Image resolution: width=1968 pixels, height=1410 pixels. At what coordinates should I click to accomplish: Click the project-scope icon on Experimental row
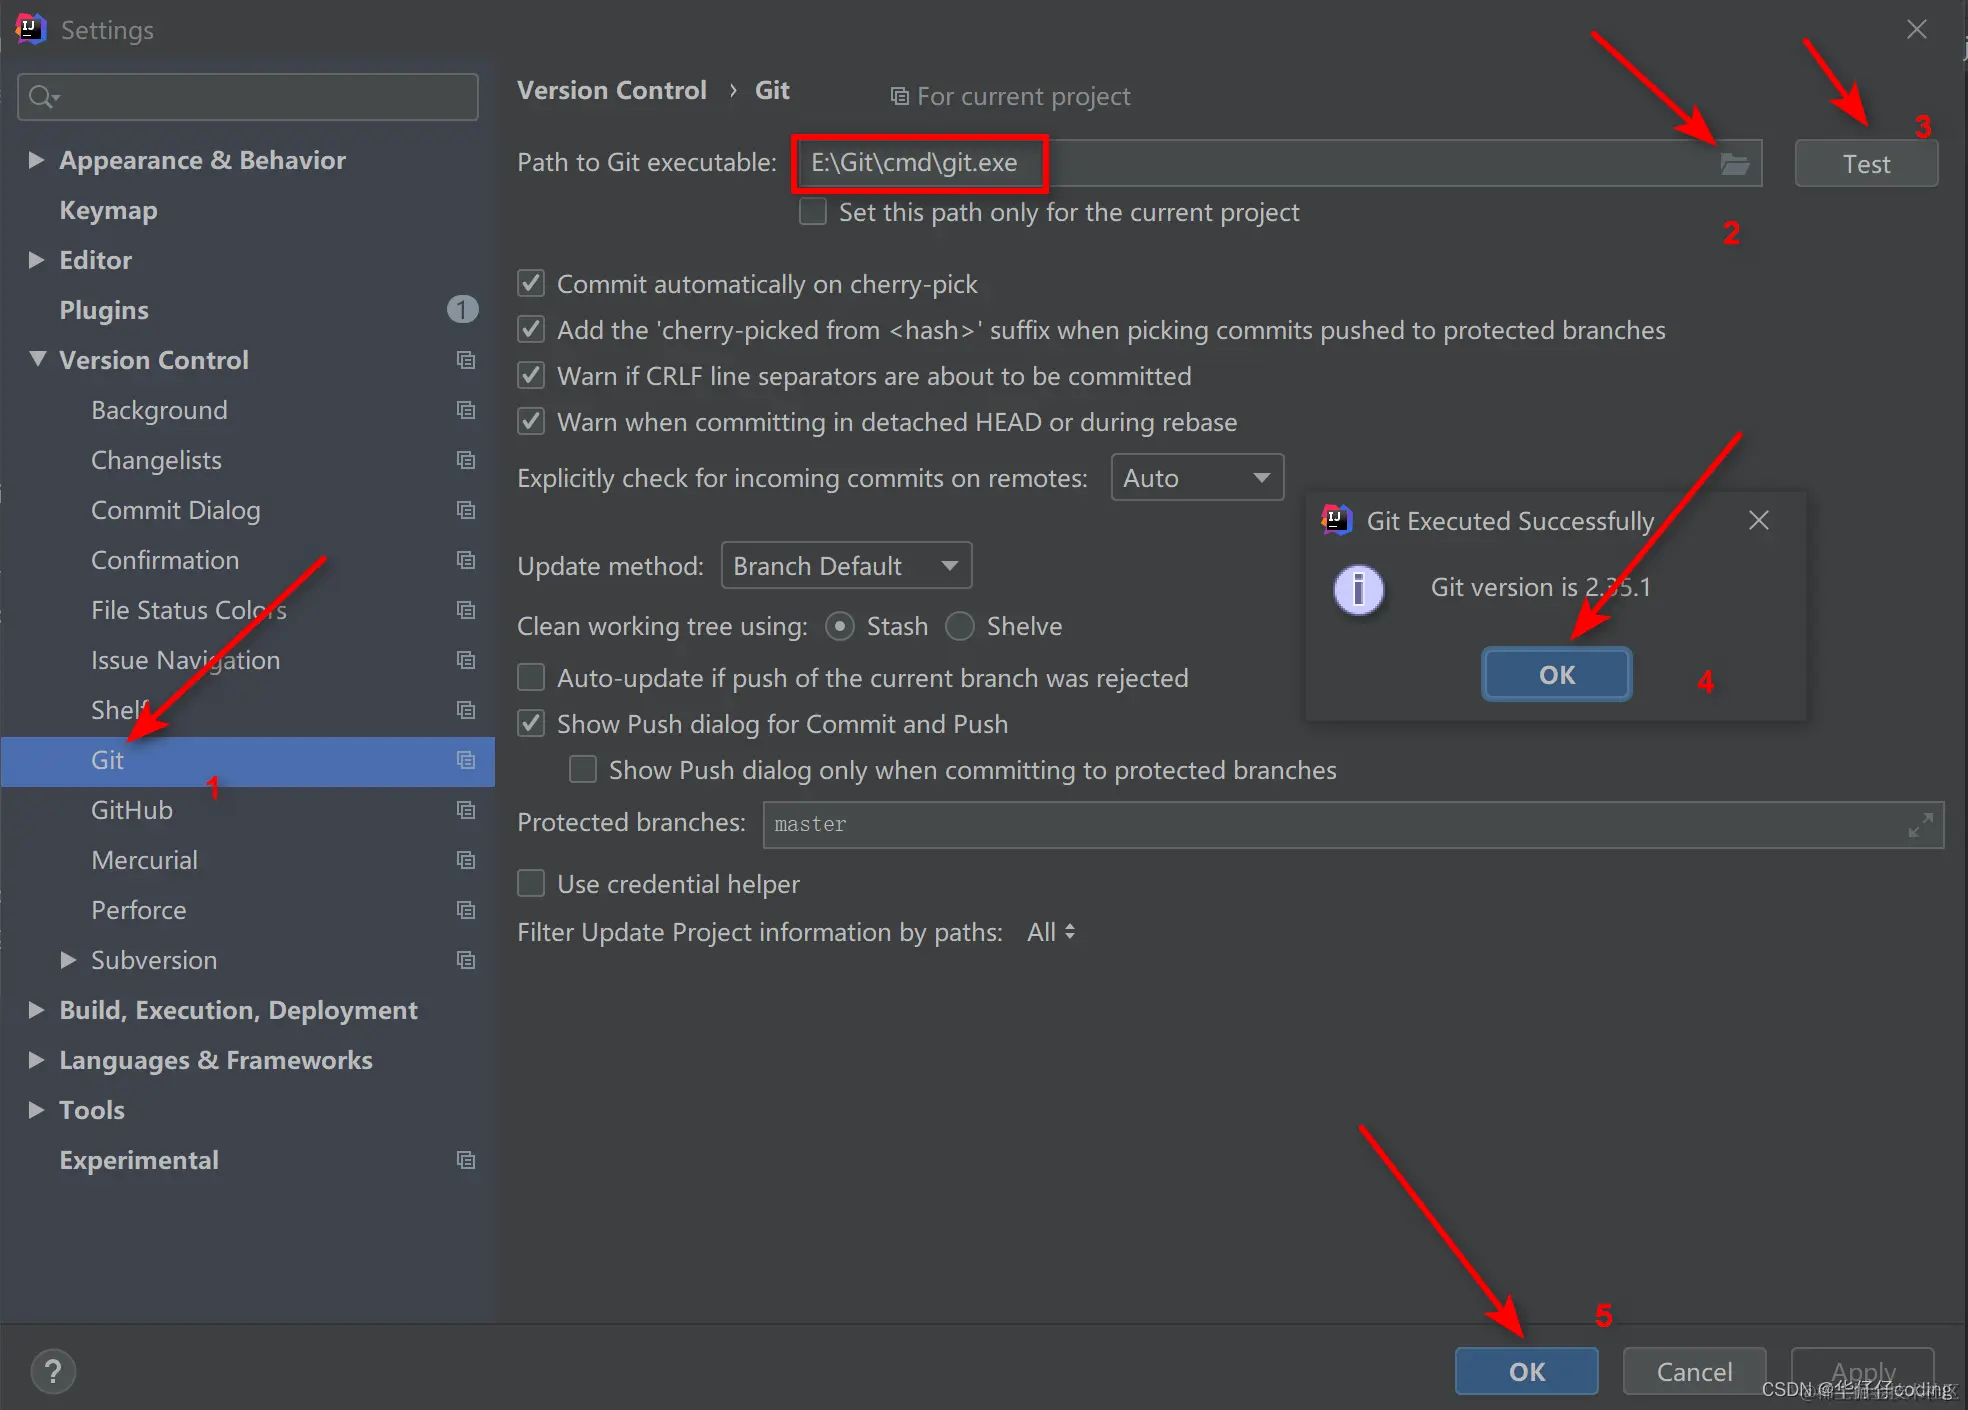466,1160
